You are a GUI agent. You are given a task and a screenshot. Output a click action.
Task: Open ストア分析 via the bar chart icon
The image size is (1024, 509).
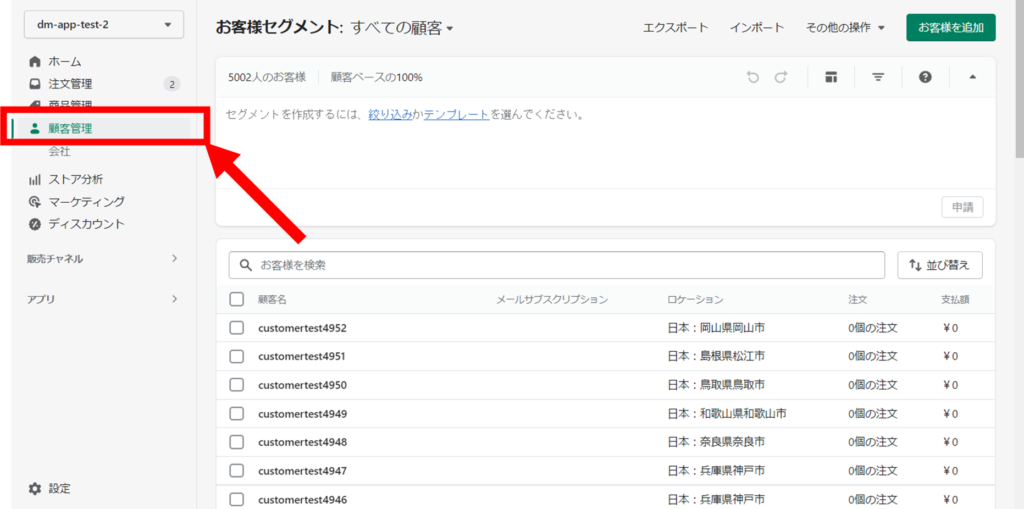pos(35,180)
